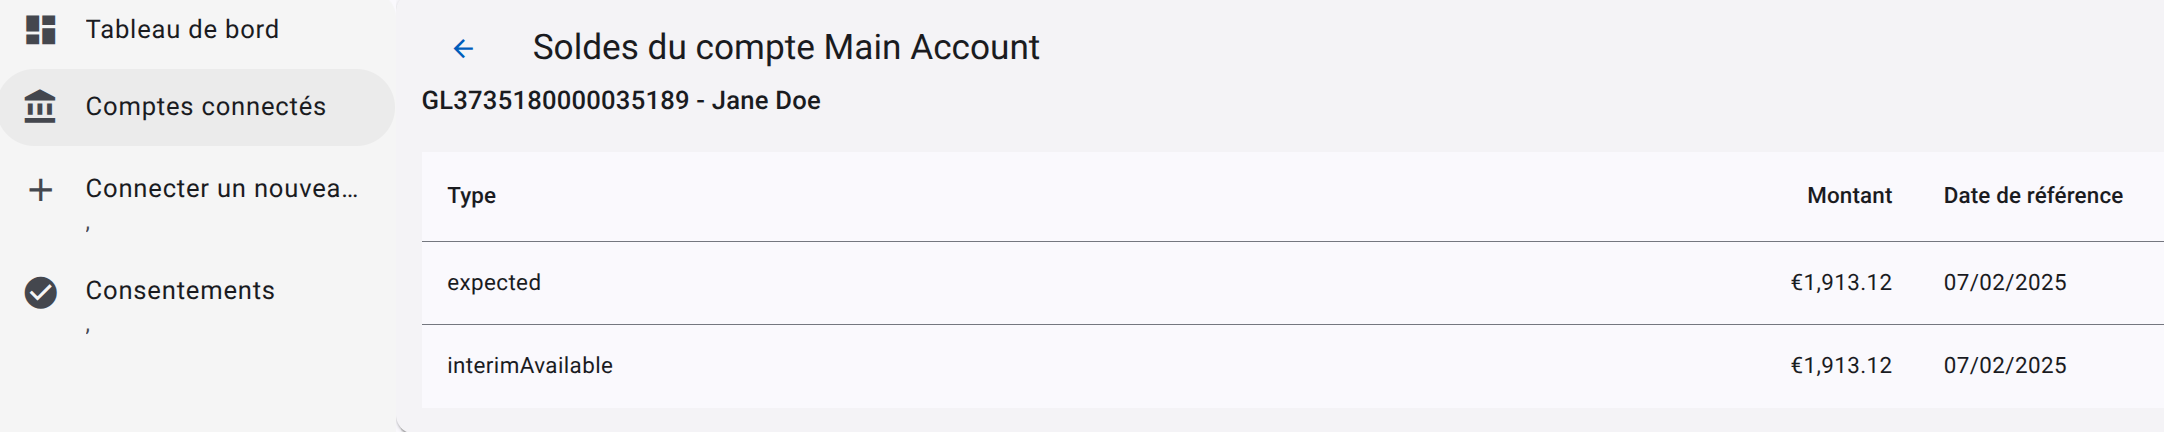The width and height of the screenshot is (2164, 432).
Task: Click the amount in the interimAvailable row
Action: click(1840, 366)
